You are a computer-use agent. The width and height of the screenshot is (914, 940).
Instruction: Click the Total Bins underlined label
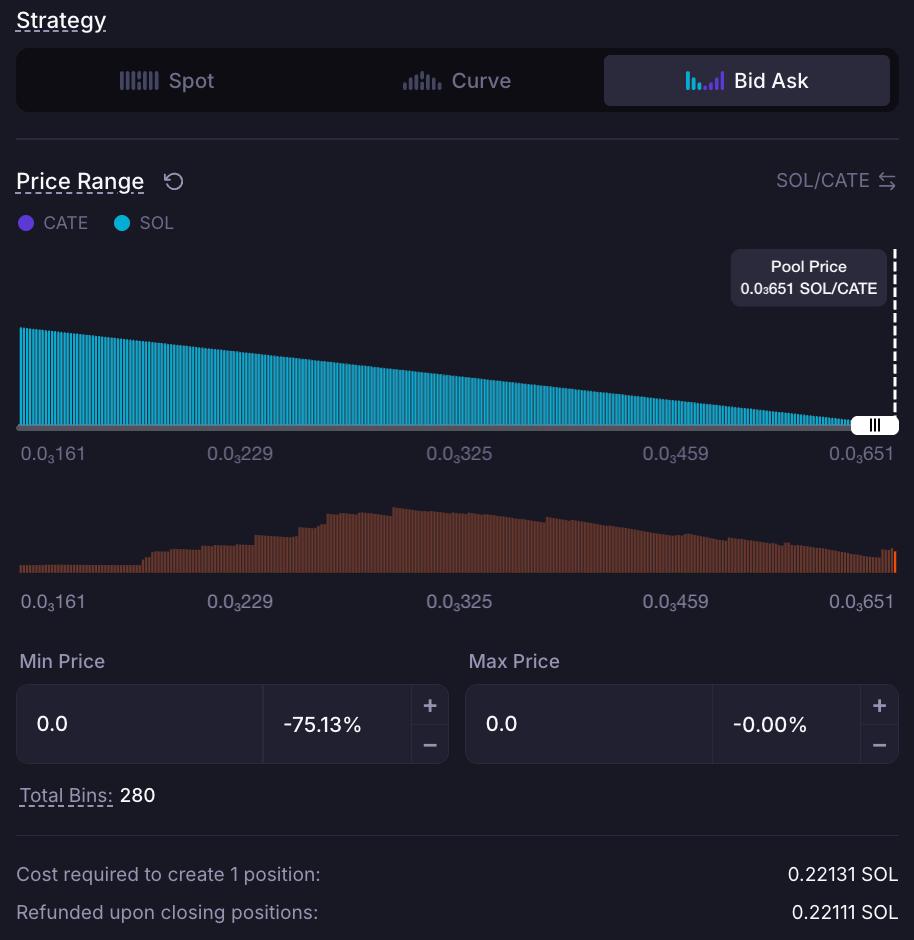66,796
